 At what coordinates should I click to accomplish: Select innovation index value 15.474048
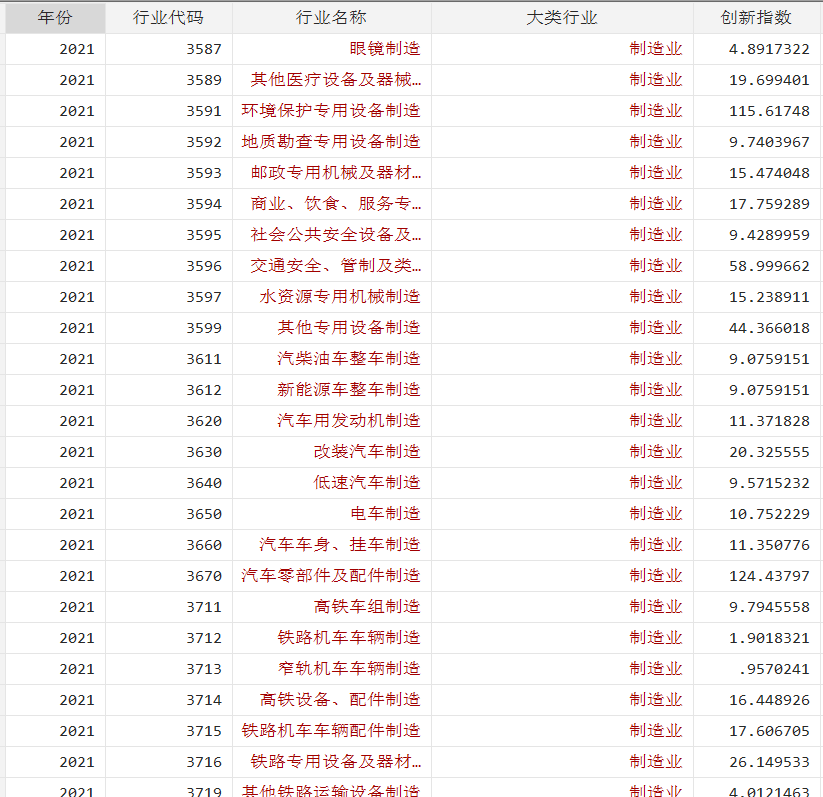click(756, 173)
